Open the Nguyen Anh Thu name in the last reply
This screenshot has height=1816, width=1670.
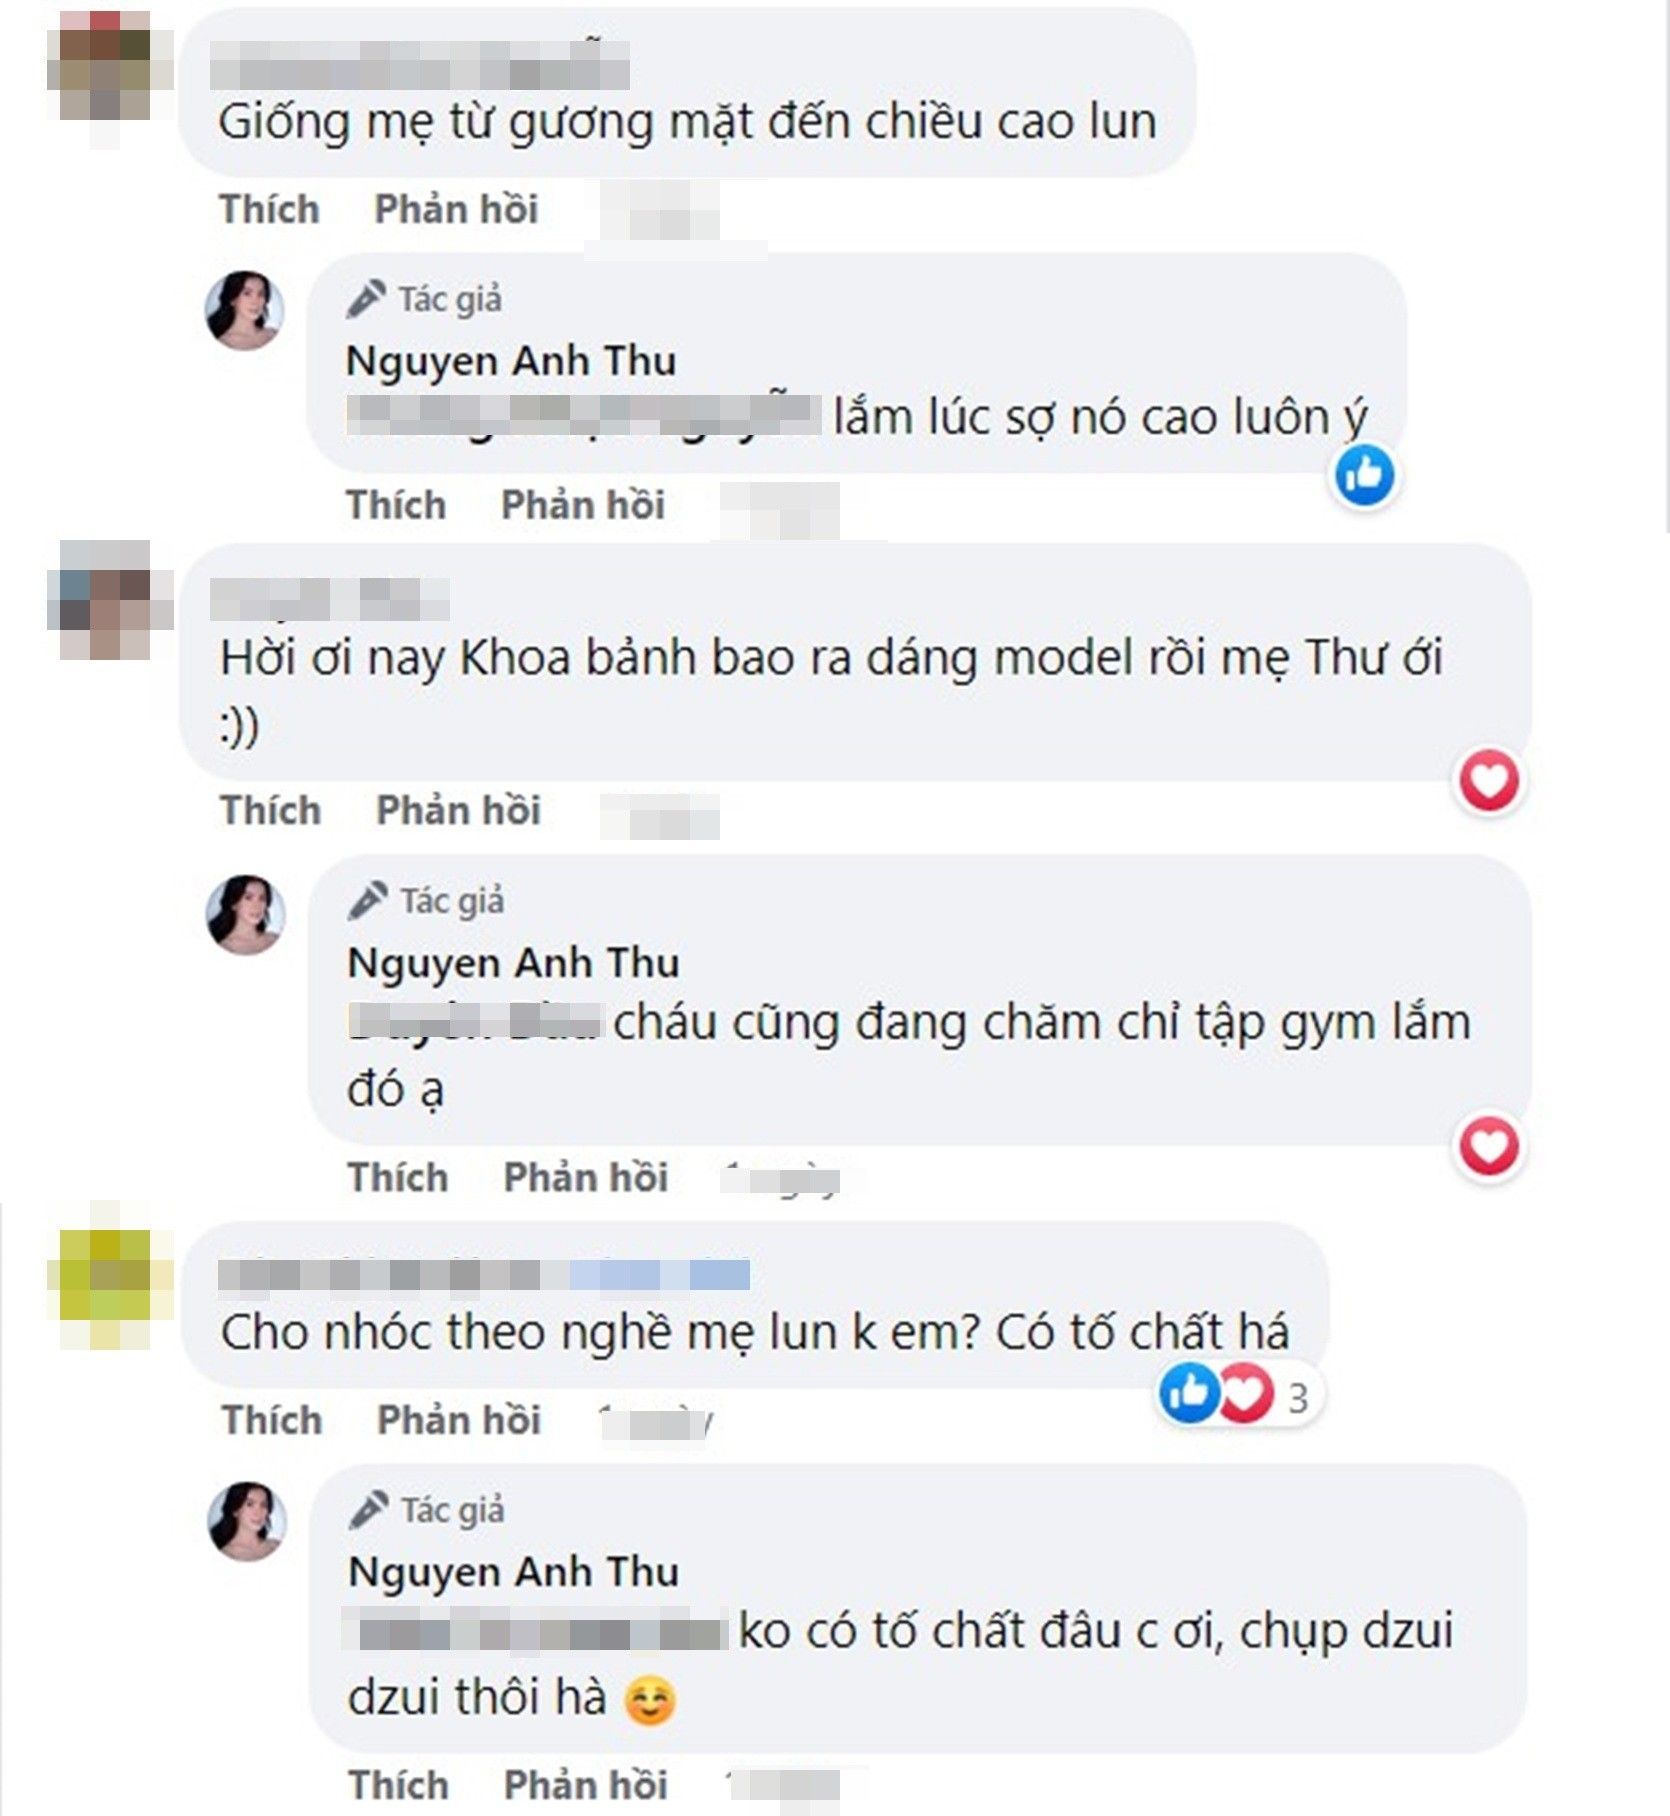tap(514, 1572)
